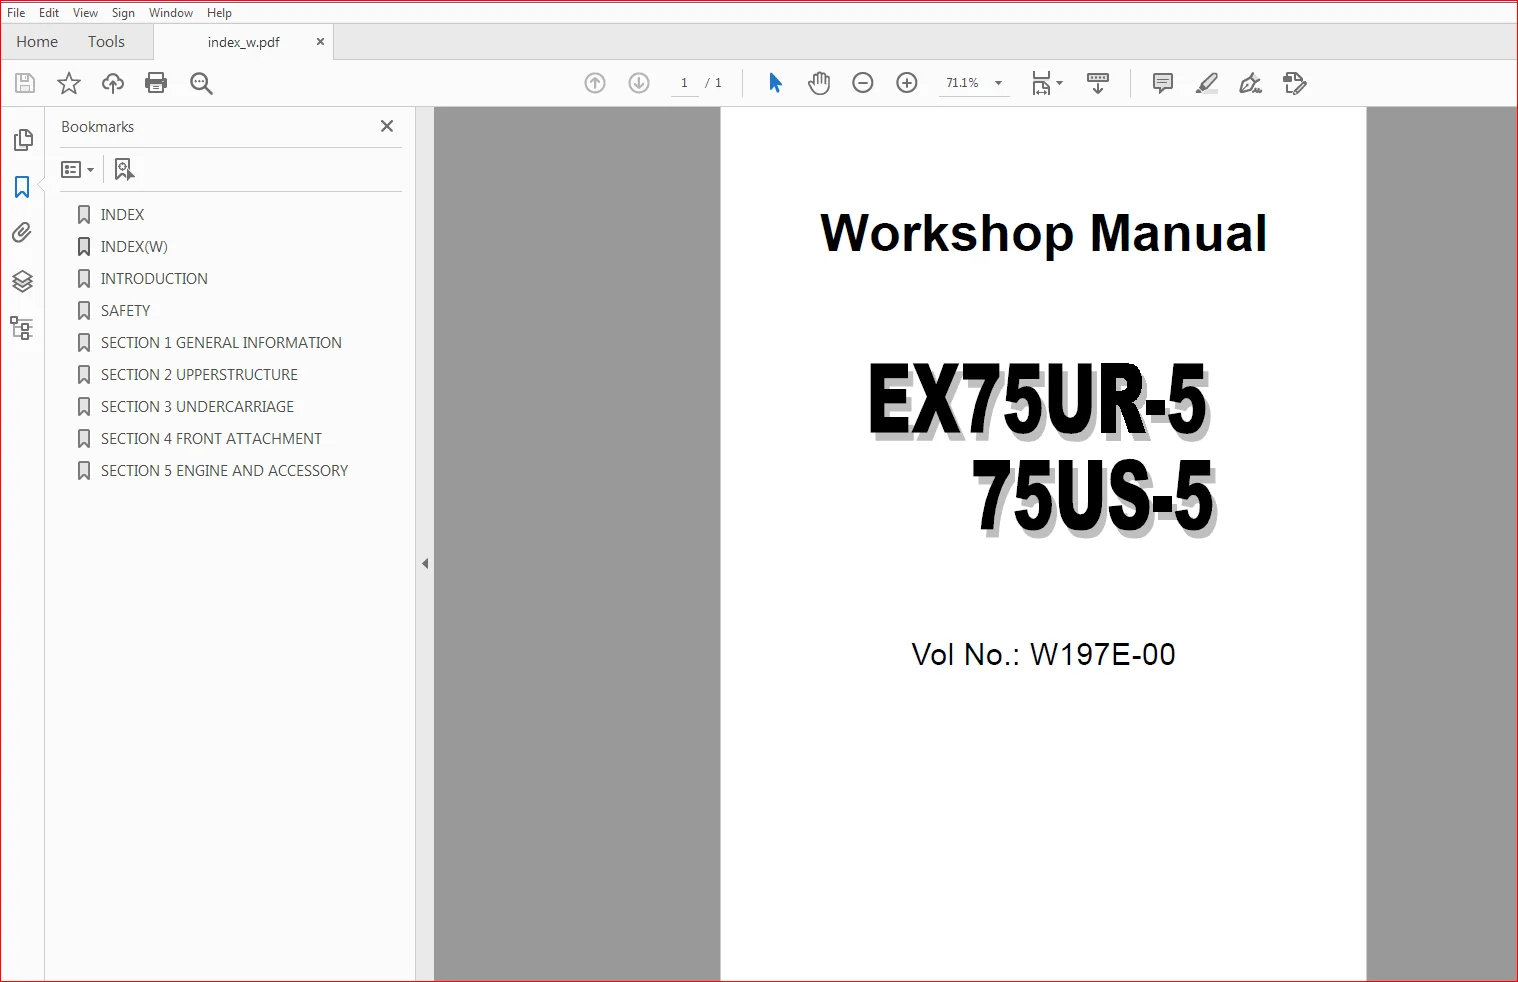Viewport: 1518px width, 982px height.
Task: Toggle the Bookmarks panel sidebar icon
Action: point(22,187)
